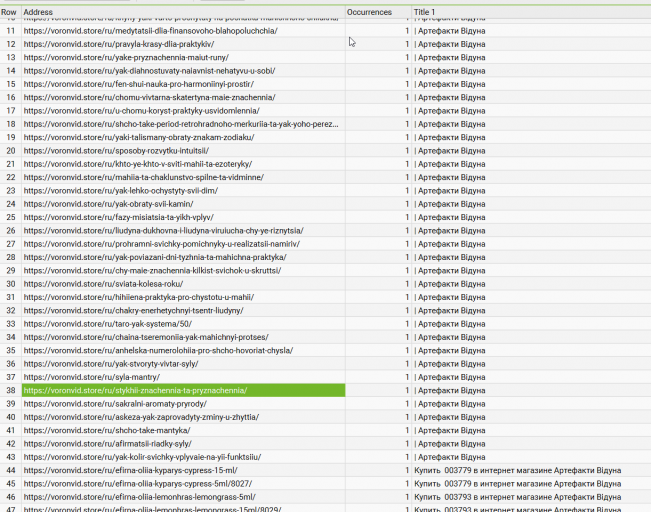Select the kyparys-cypress-5ml/8027 address

pos(137,484)
